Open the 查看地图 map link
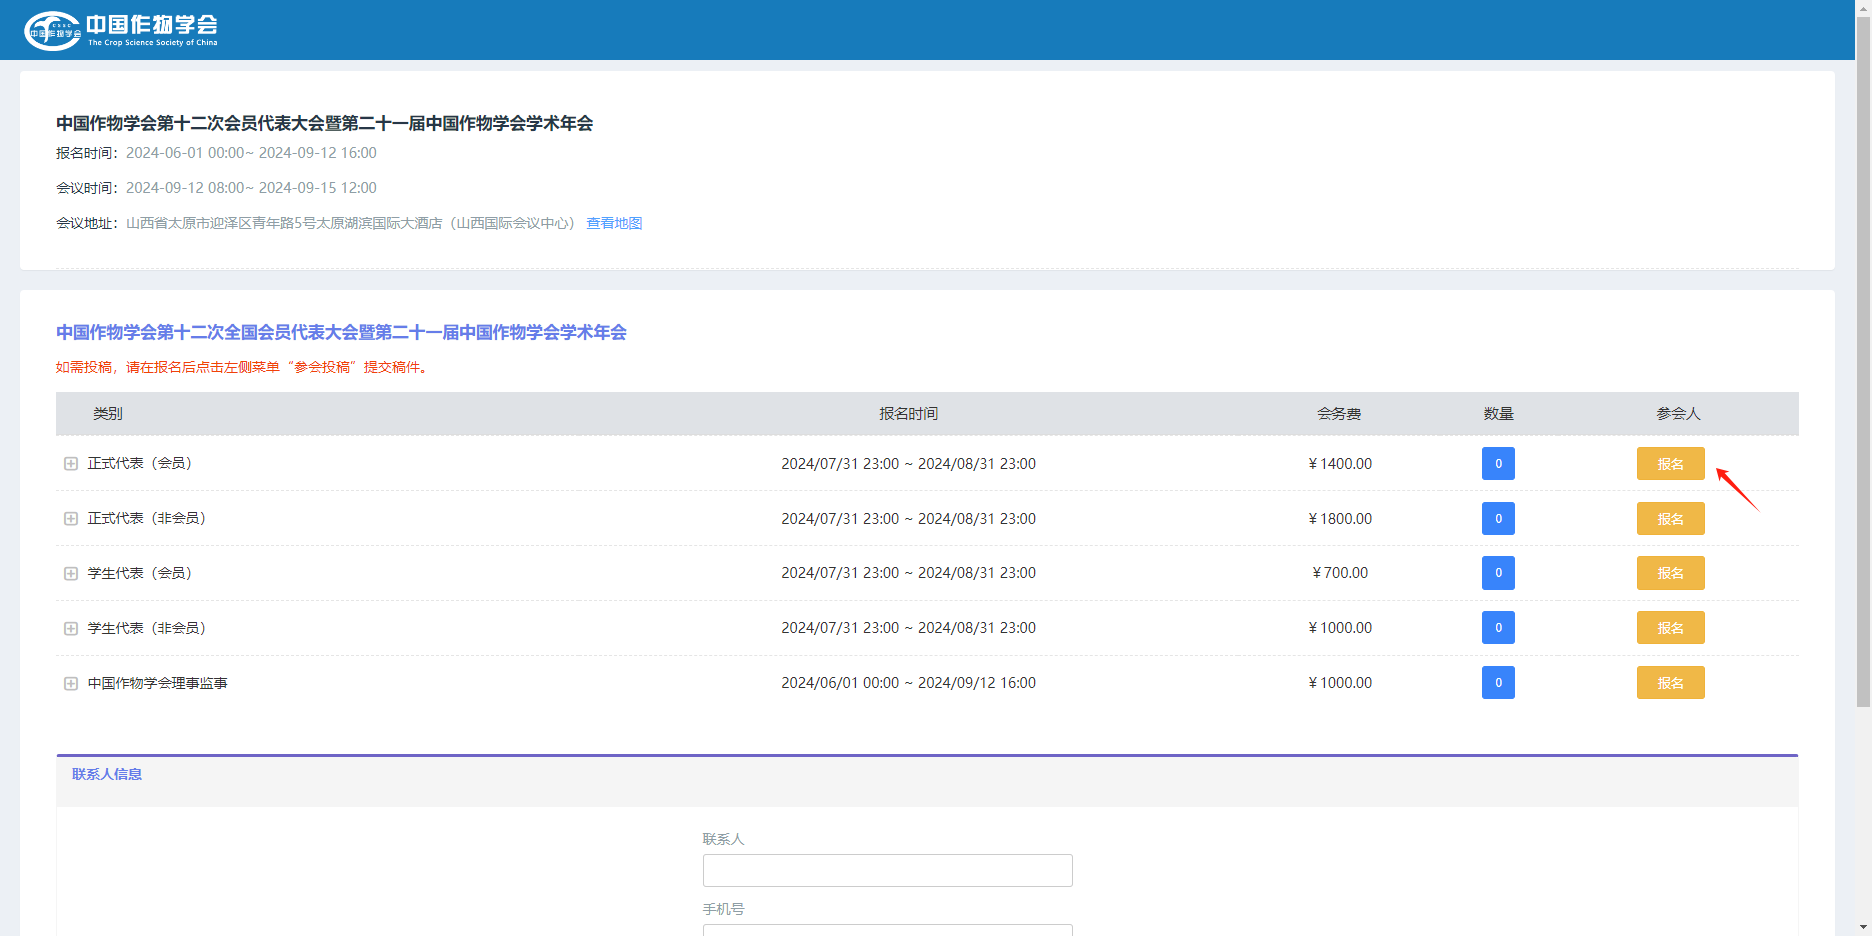Viewport: 1872px width, 936px height. (x=614, y=223)
